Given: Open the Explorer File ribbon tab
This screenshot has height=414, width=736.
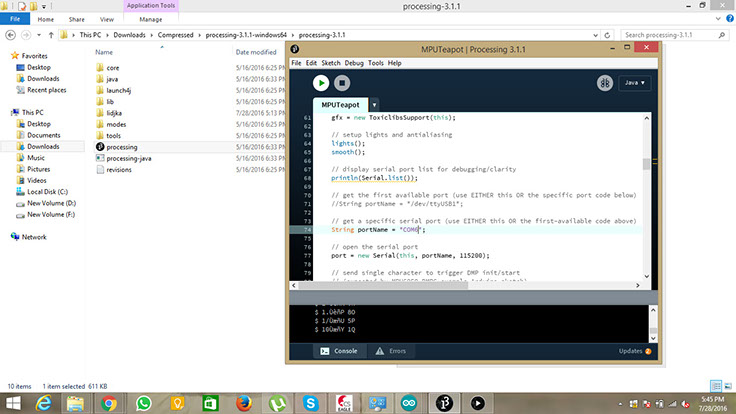Looking at the screenshot, I should [15, 19].
